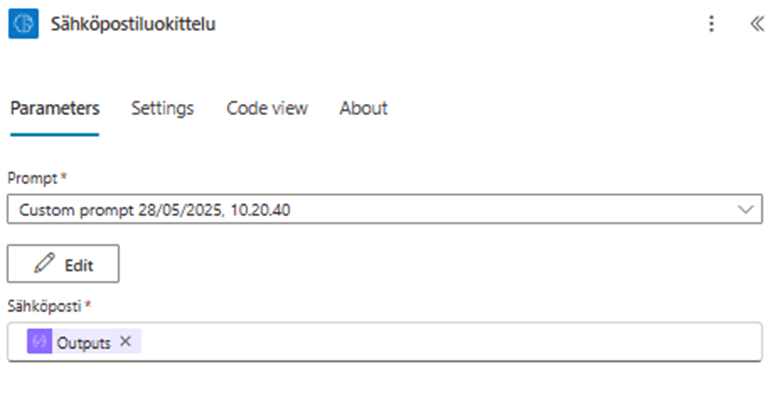The width and height of the screenshot is (768, 411).
Task: Remove the Outputs token with X
Action: point(125,341)
